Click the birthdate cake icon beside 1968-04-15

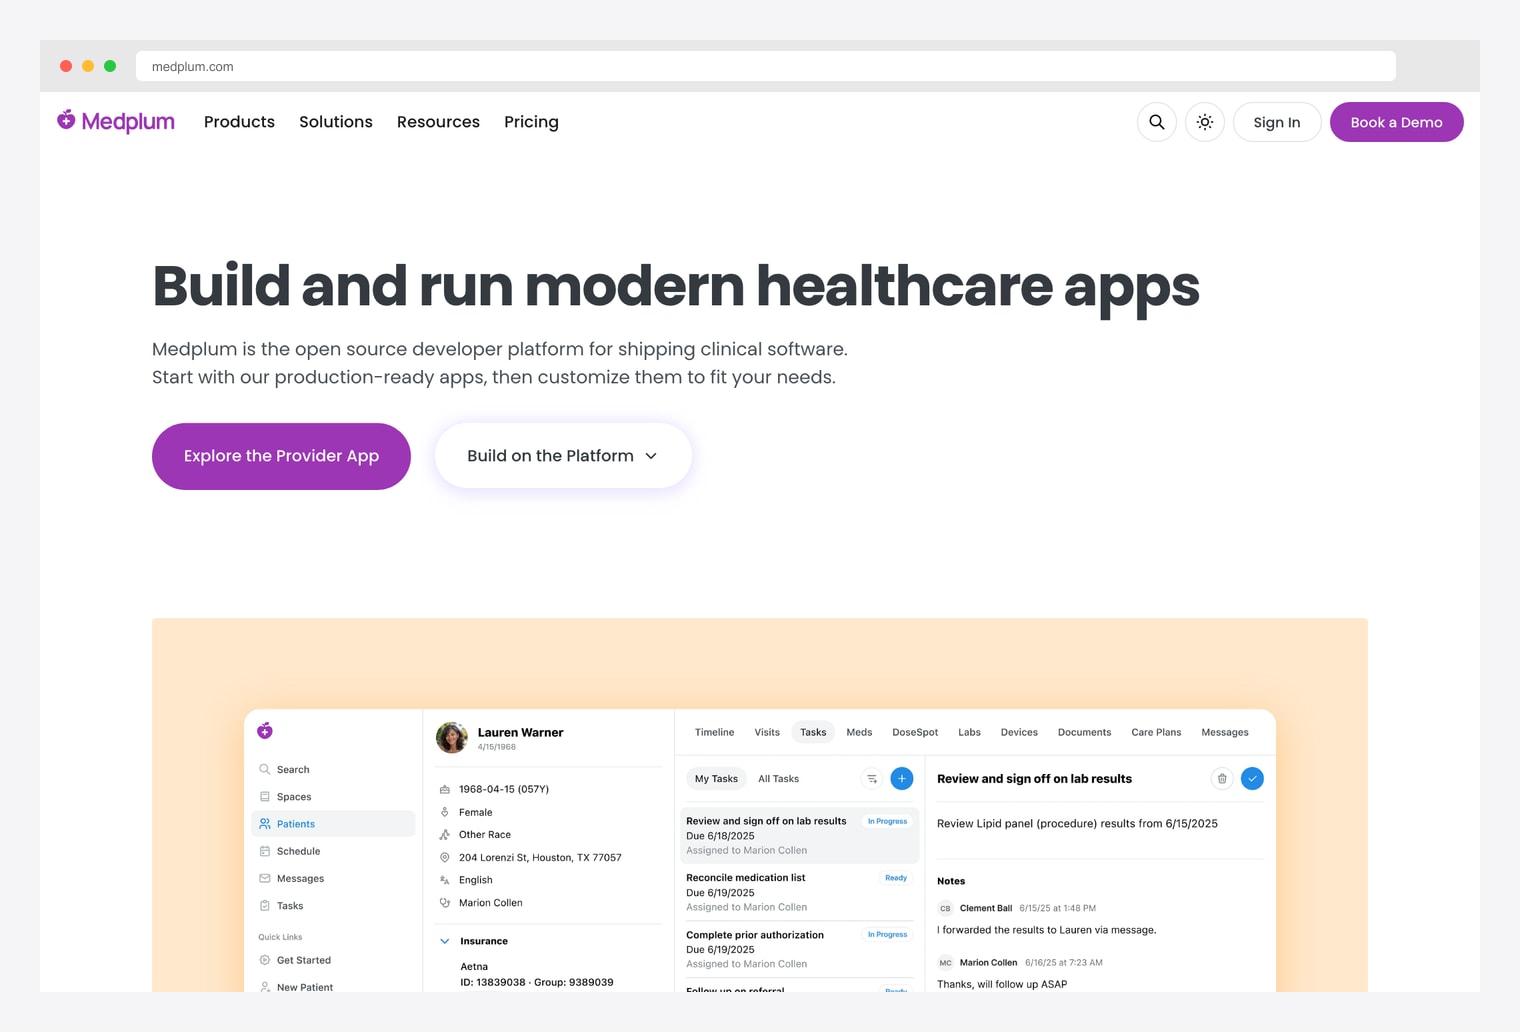445,789
